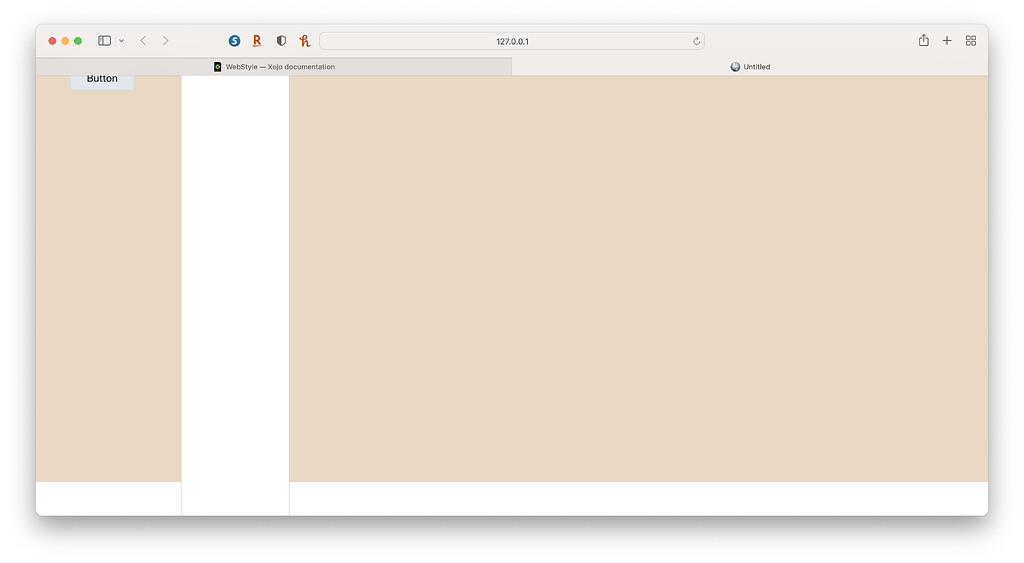This screenshot has width=1024, height=563.
Task: Open the orange R extension
Action: coord(257,40)
